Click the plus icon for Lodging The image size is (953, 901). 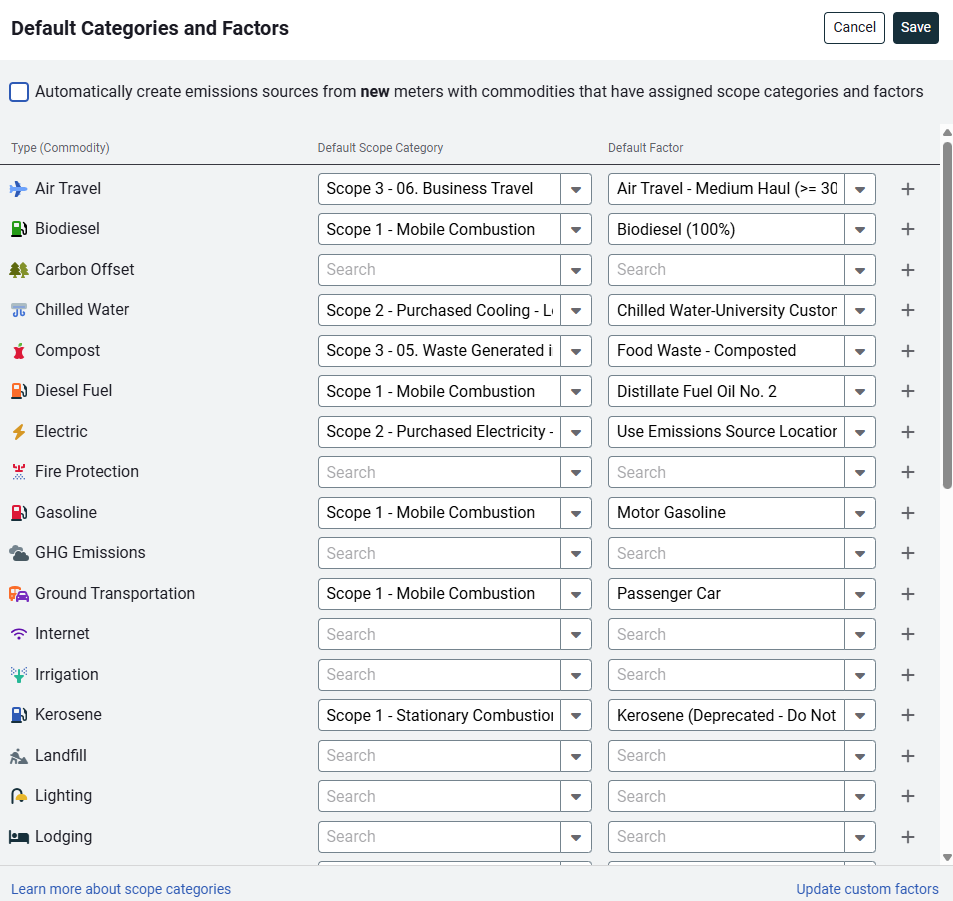(907, 837)
